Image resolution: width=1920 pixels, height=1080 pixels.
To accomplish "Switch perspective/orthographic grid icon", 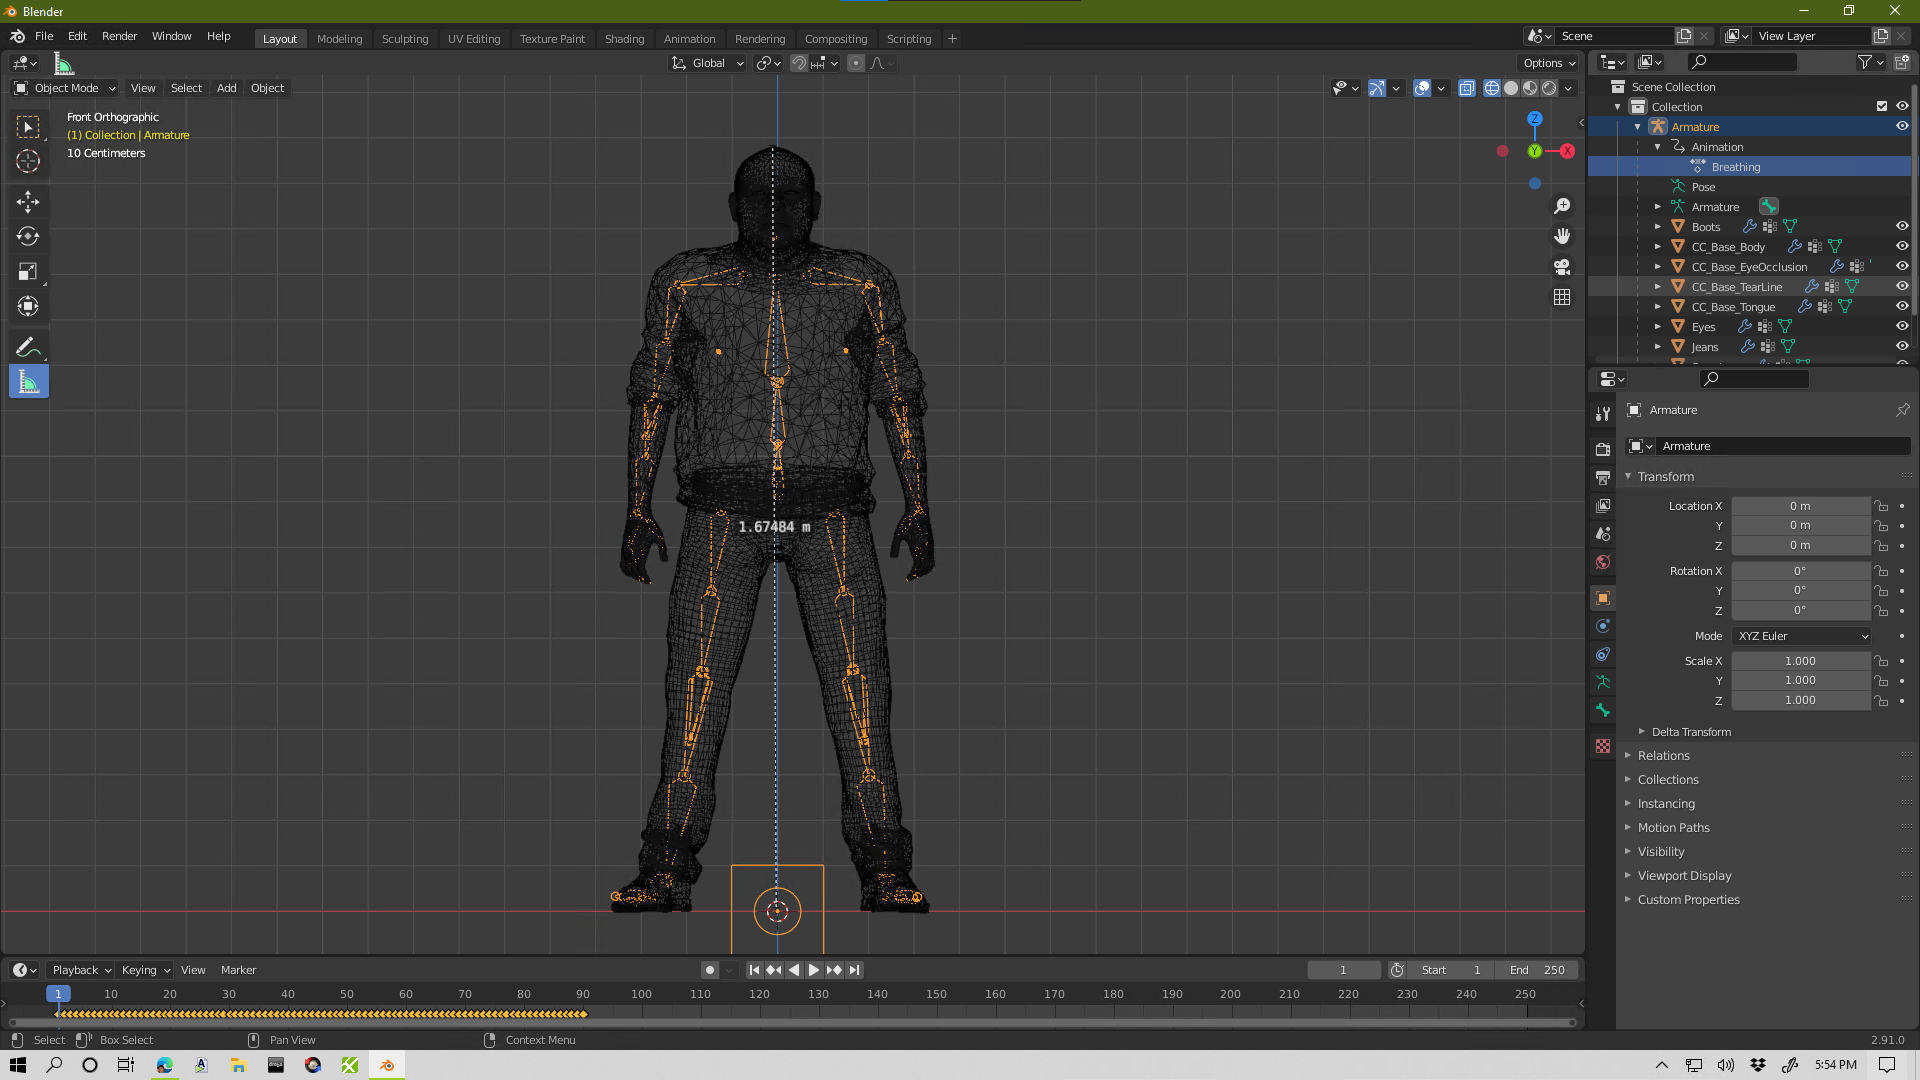I will click(1562, 298).
